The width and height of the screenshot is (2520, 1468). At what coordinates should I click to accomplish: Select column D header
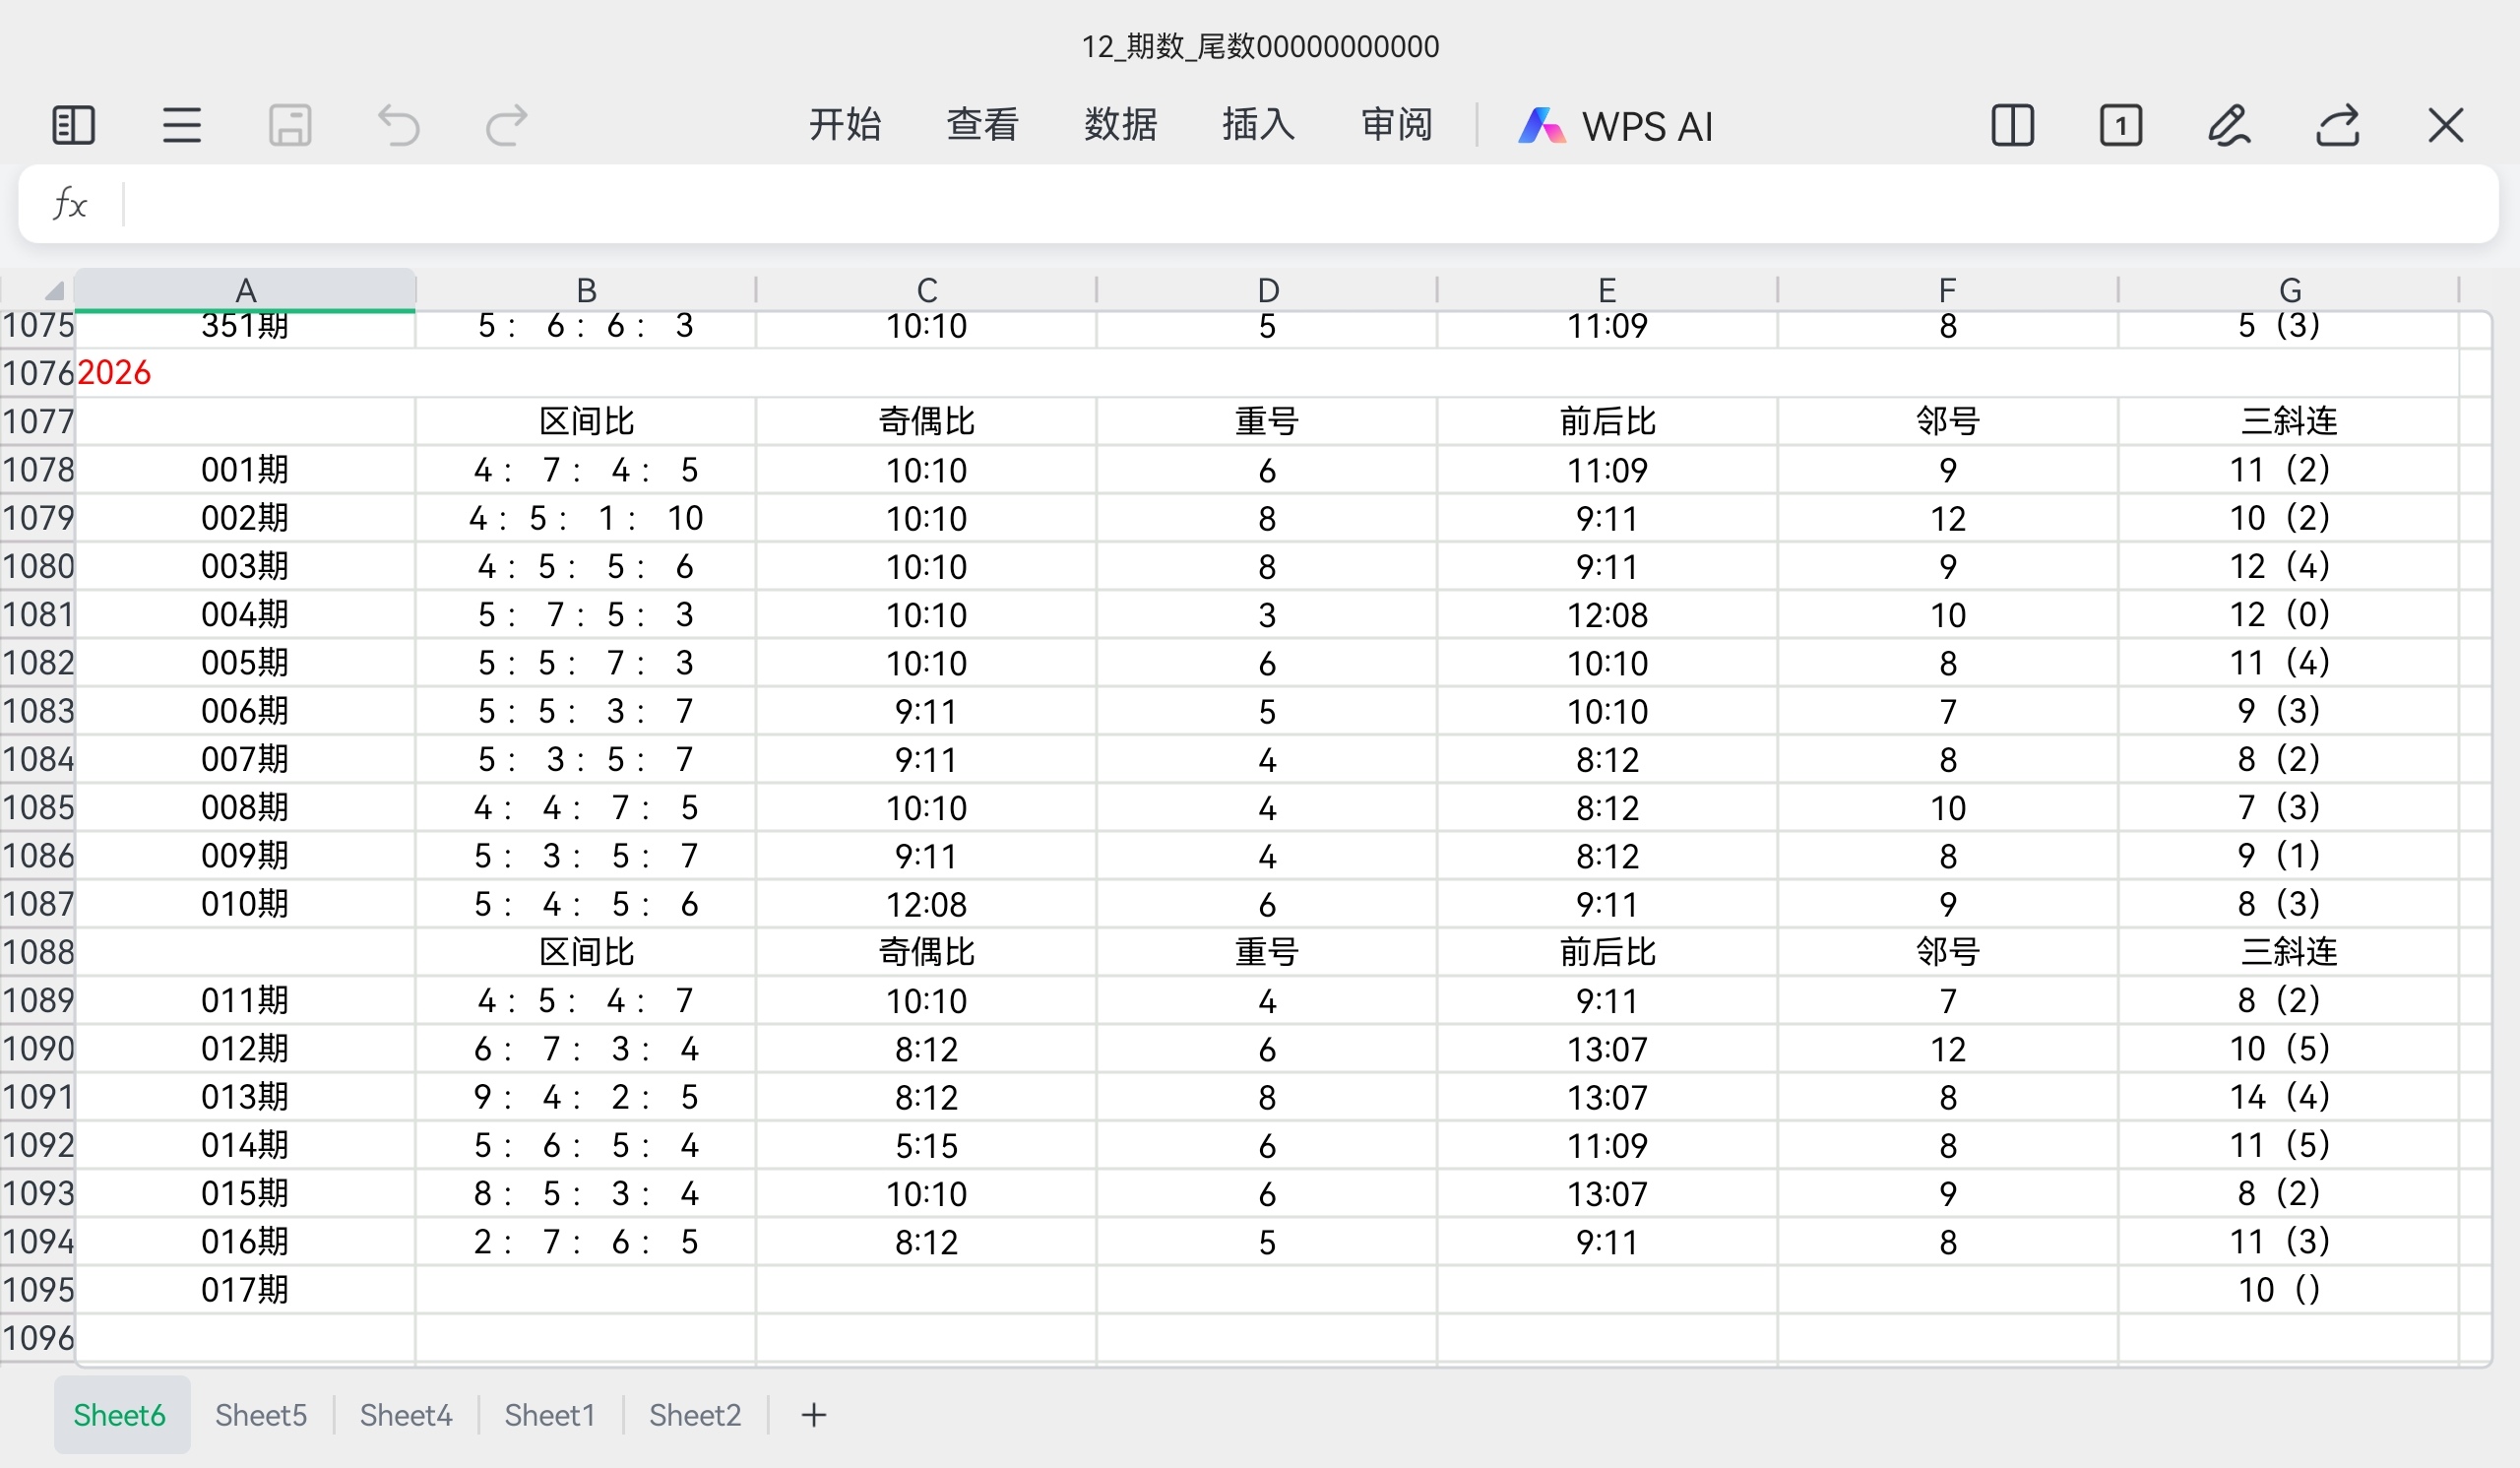[1267, 290]
